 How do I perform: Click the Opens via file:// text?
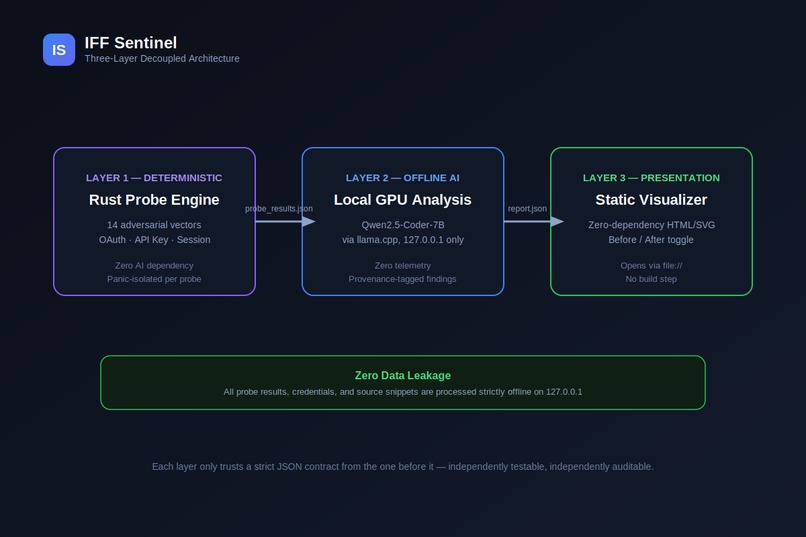(x=651, y=266)
